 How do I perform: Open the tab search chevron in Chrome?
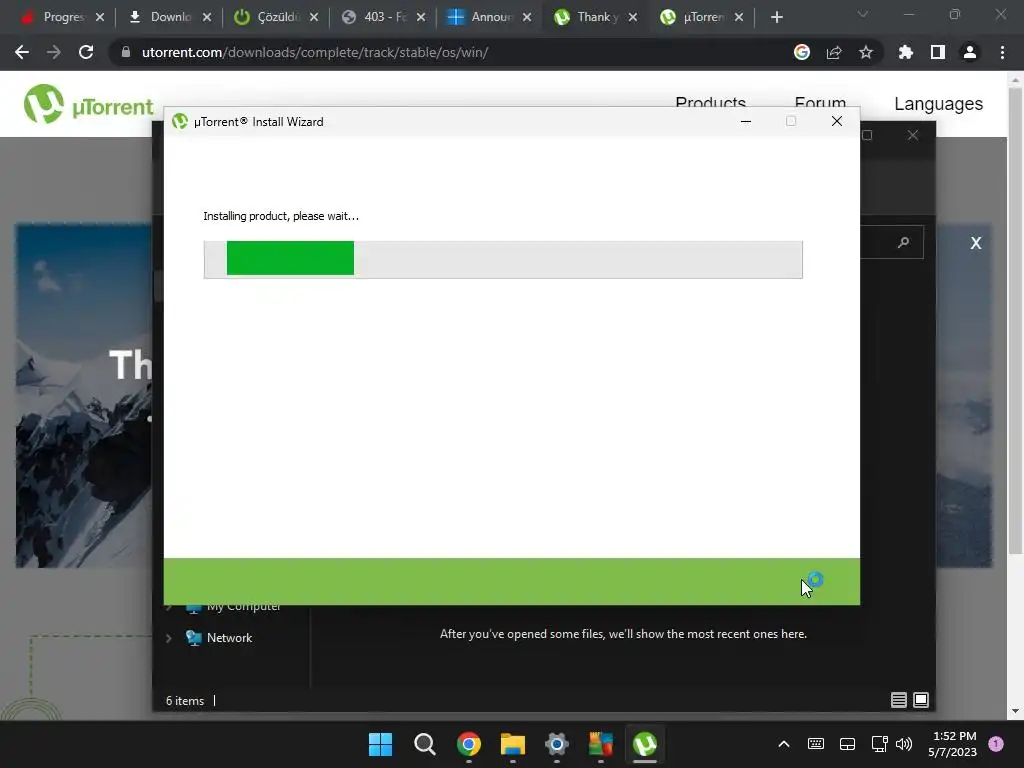863,14
